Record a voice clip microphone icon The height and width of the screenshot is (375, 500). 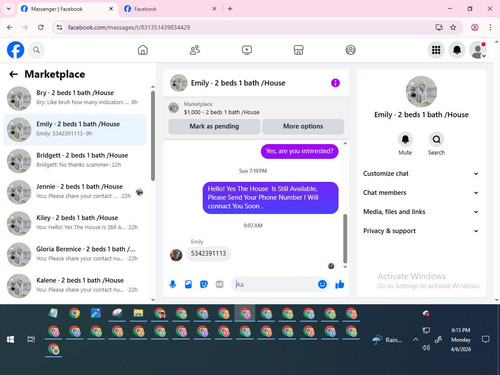(173, 284)
